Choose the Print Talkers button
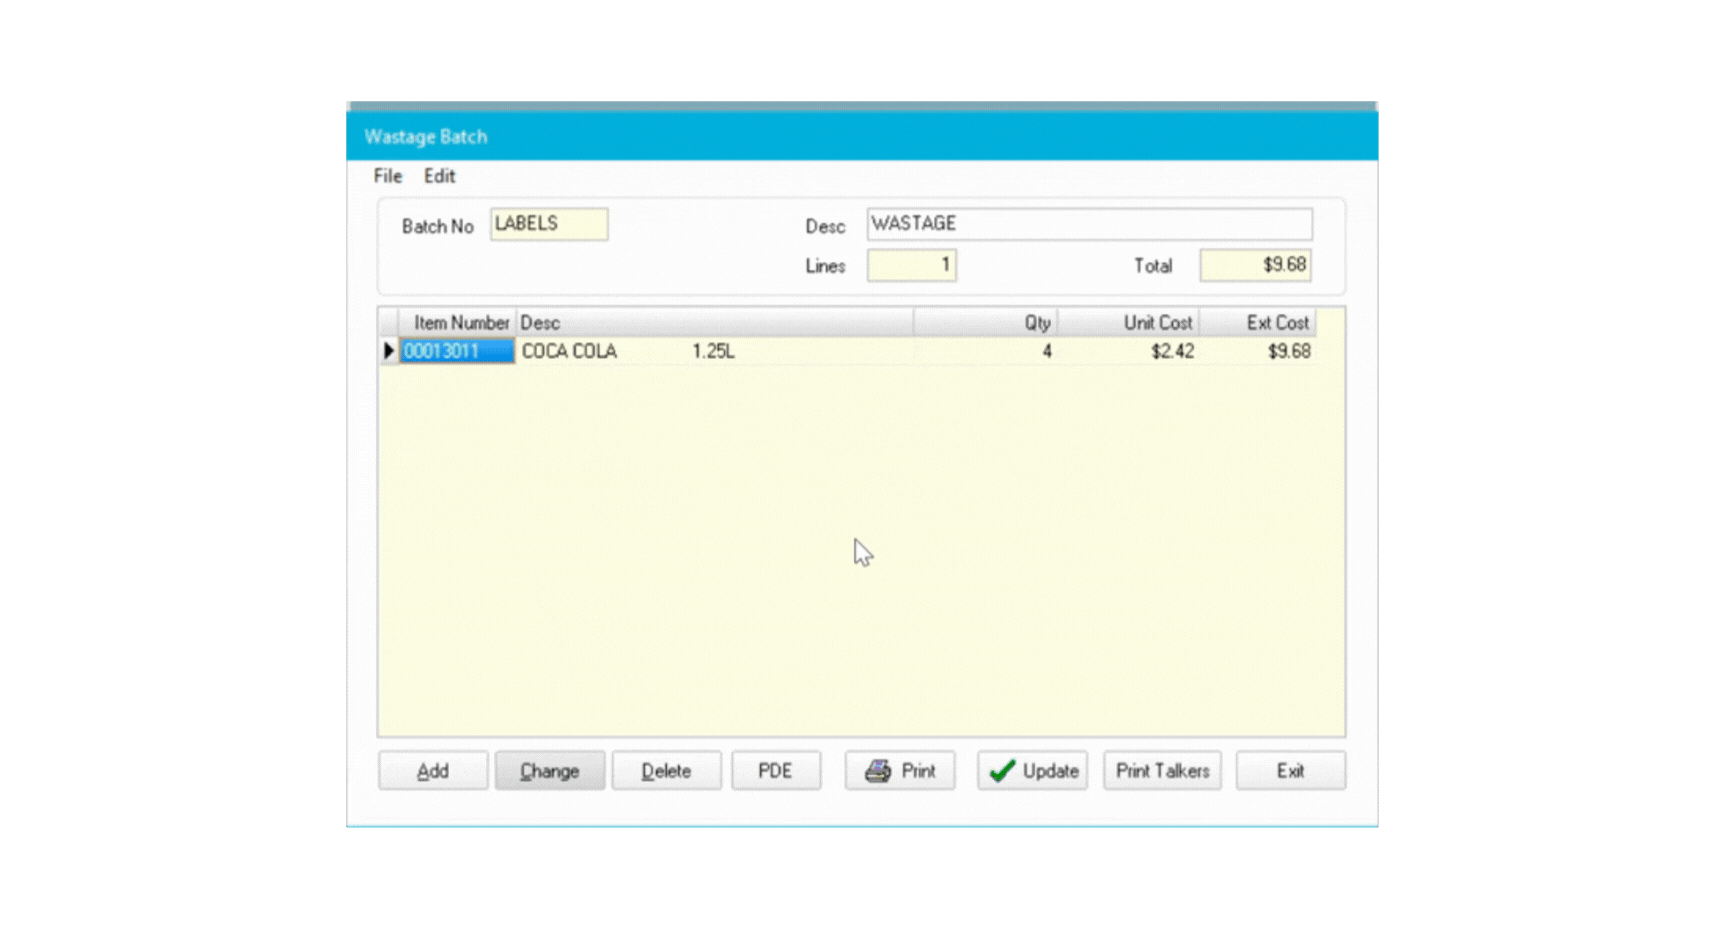The height and width of the screenshot is (927, 1724). (x=1162, y=771)
